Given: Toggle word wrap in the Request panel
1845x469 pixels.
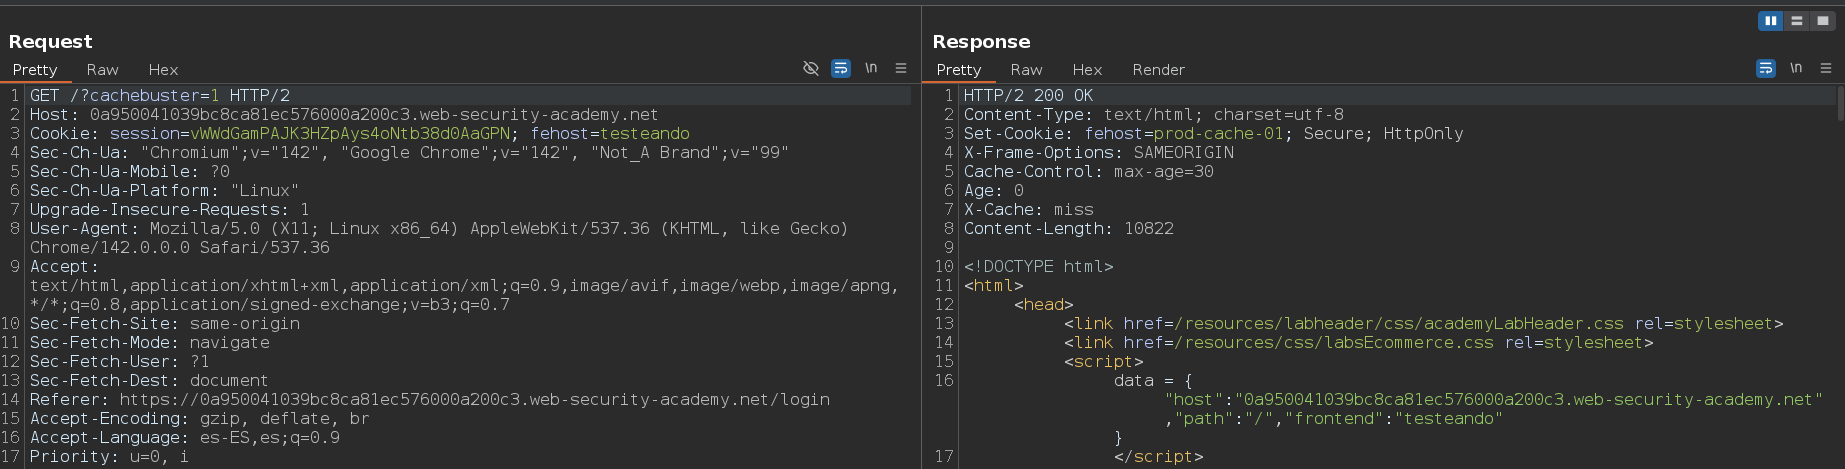Looking at the screenshot, I should 841,68.
